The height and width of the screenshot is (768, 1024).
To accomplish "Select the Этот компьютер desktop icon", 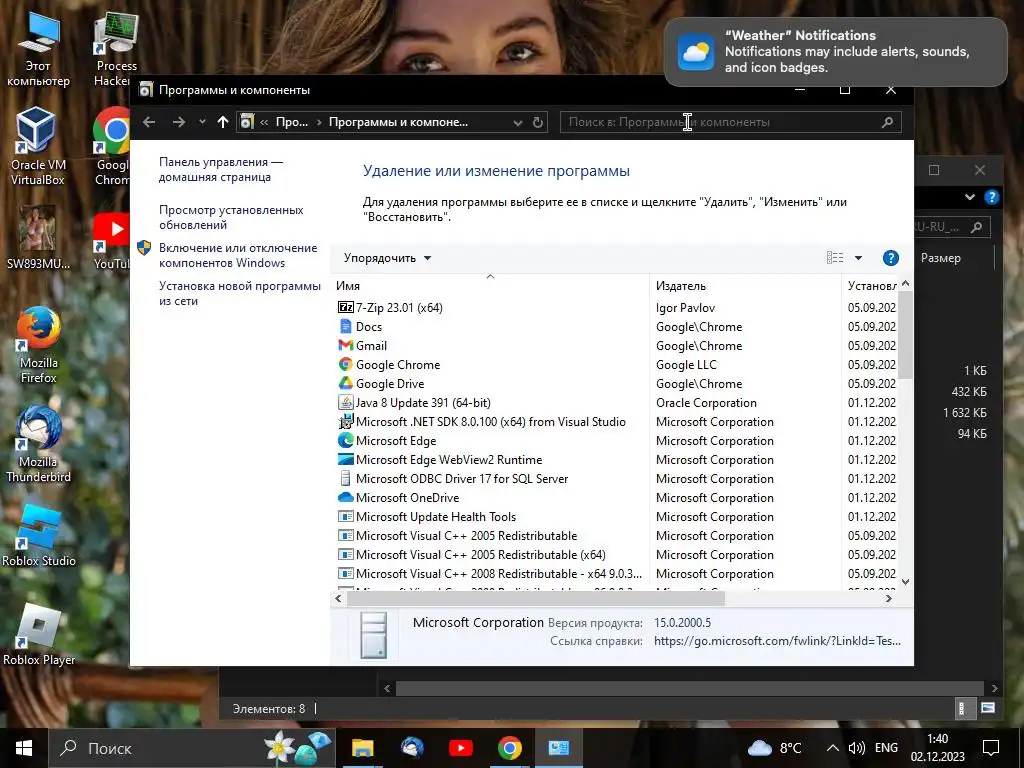I will pos(38,50).
